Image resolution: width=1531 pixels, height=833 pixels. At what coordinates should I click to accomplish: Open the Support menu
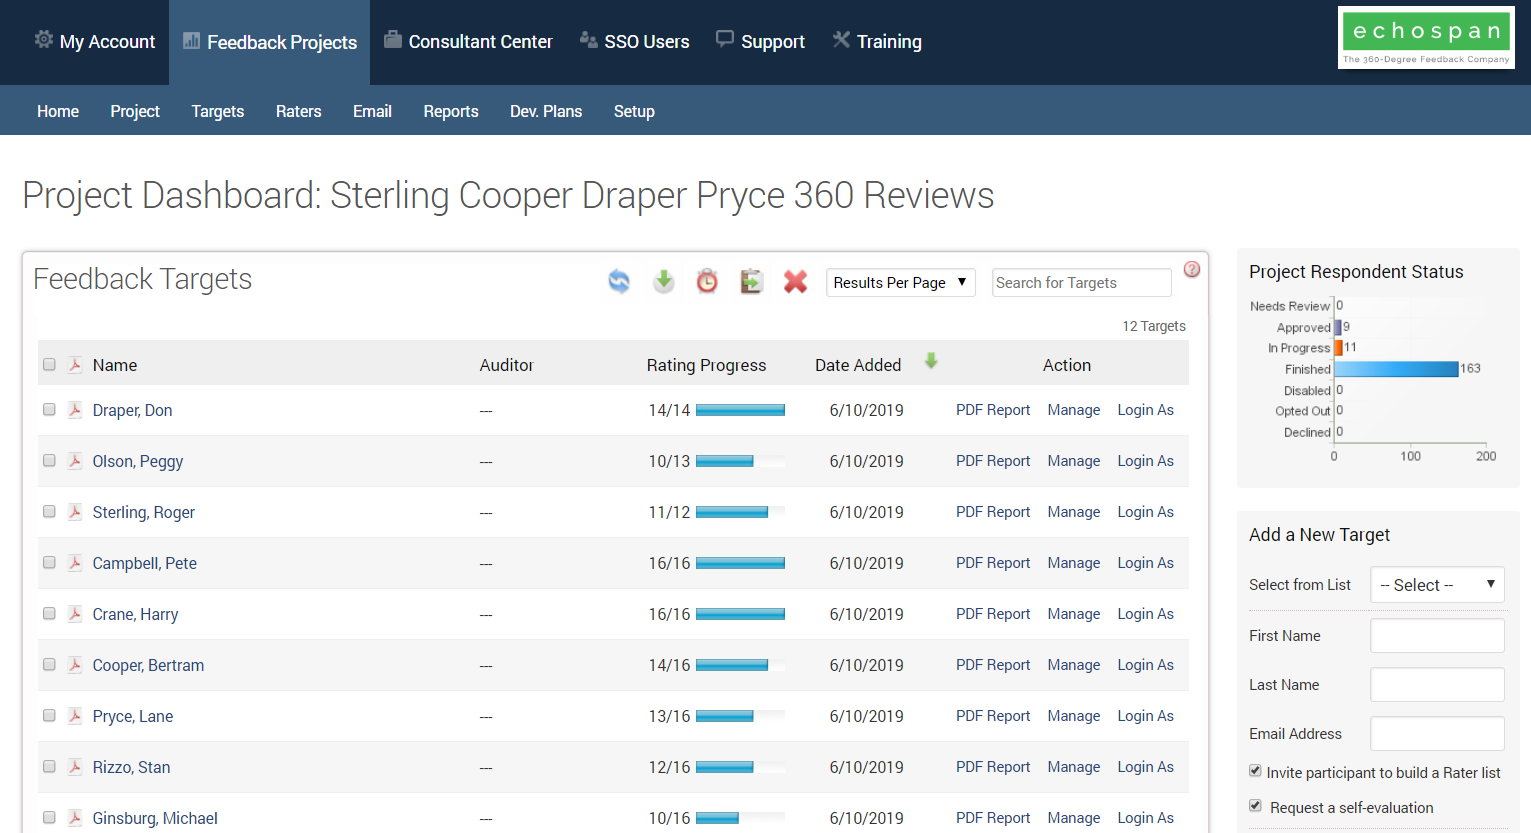[761, 41]
